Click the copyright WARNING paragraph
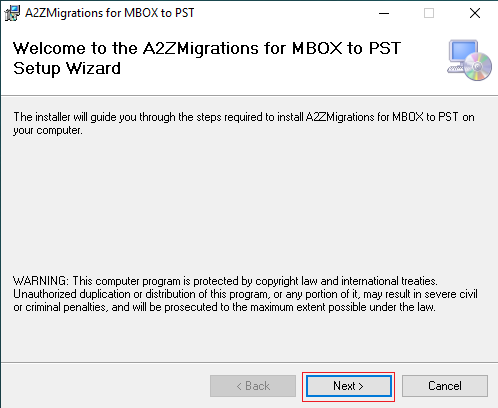 coord(245,294)
